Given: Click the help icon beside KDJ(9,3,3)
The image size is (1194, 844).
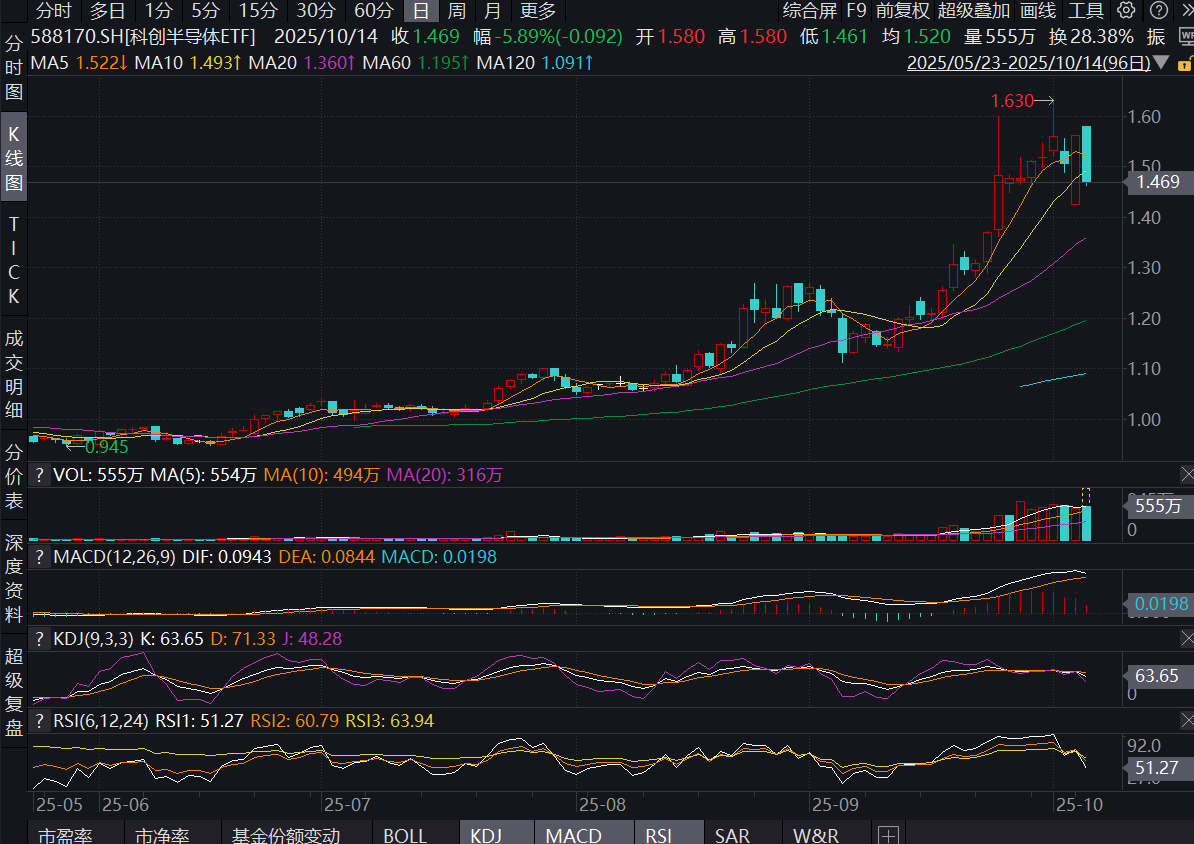Looking at the screenshot, I should (x=40, y=638).
